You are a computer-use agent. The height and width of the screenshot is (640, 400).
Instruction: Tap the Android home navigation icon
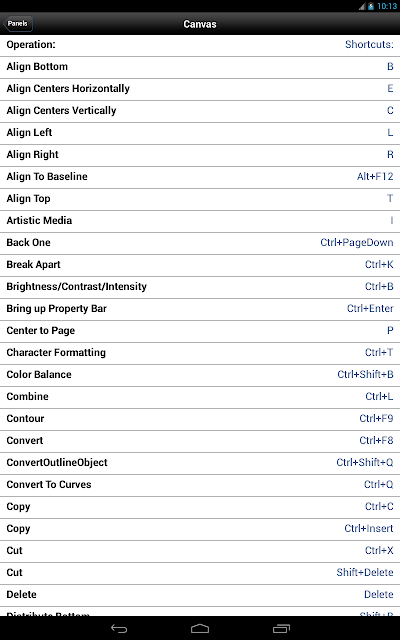200,629
